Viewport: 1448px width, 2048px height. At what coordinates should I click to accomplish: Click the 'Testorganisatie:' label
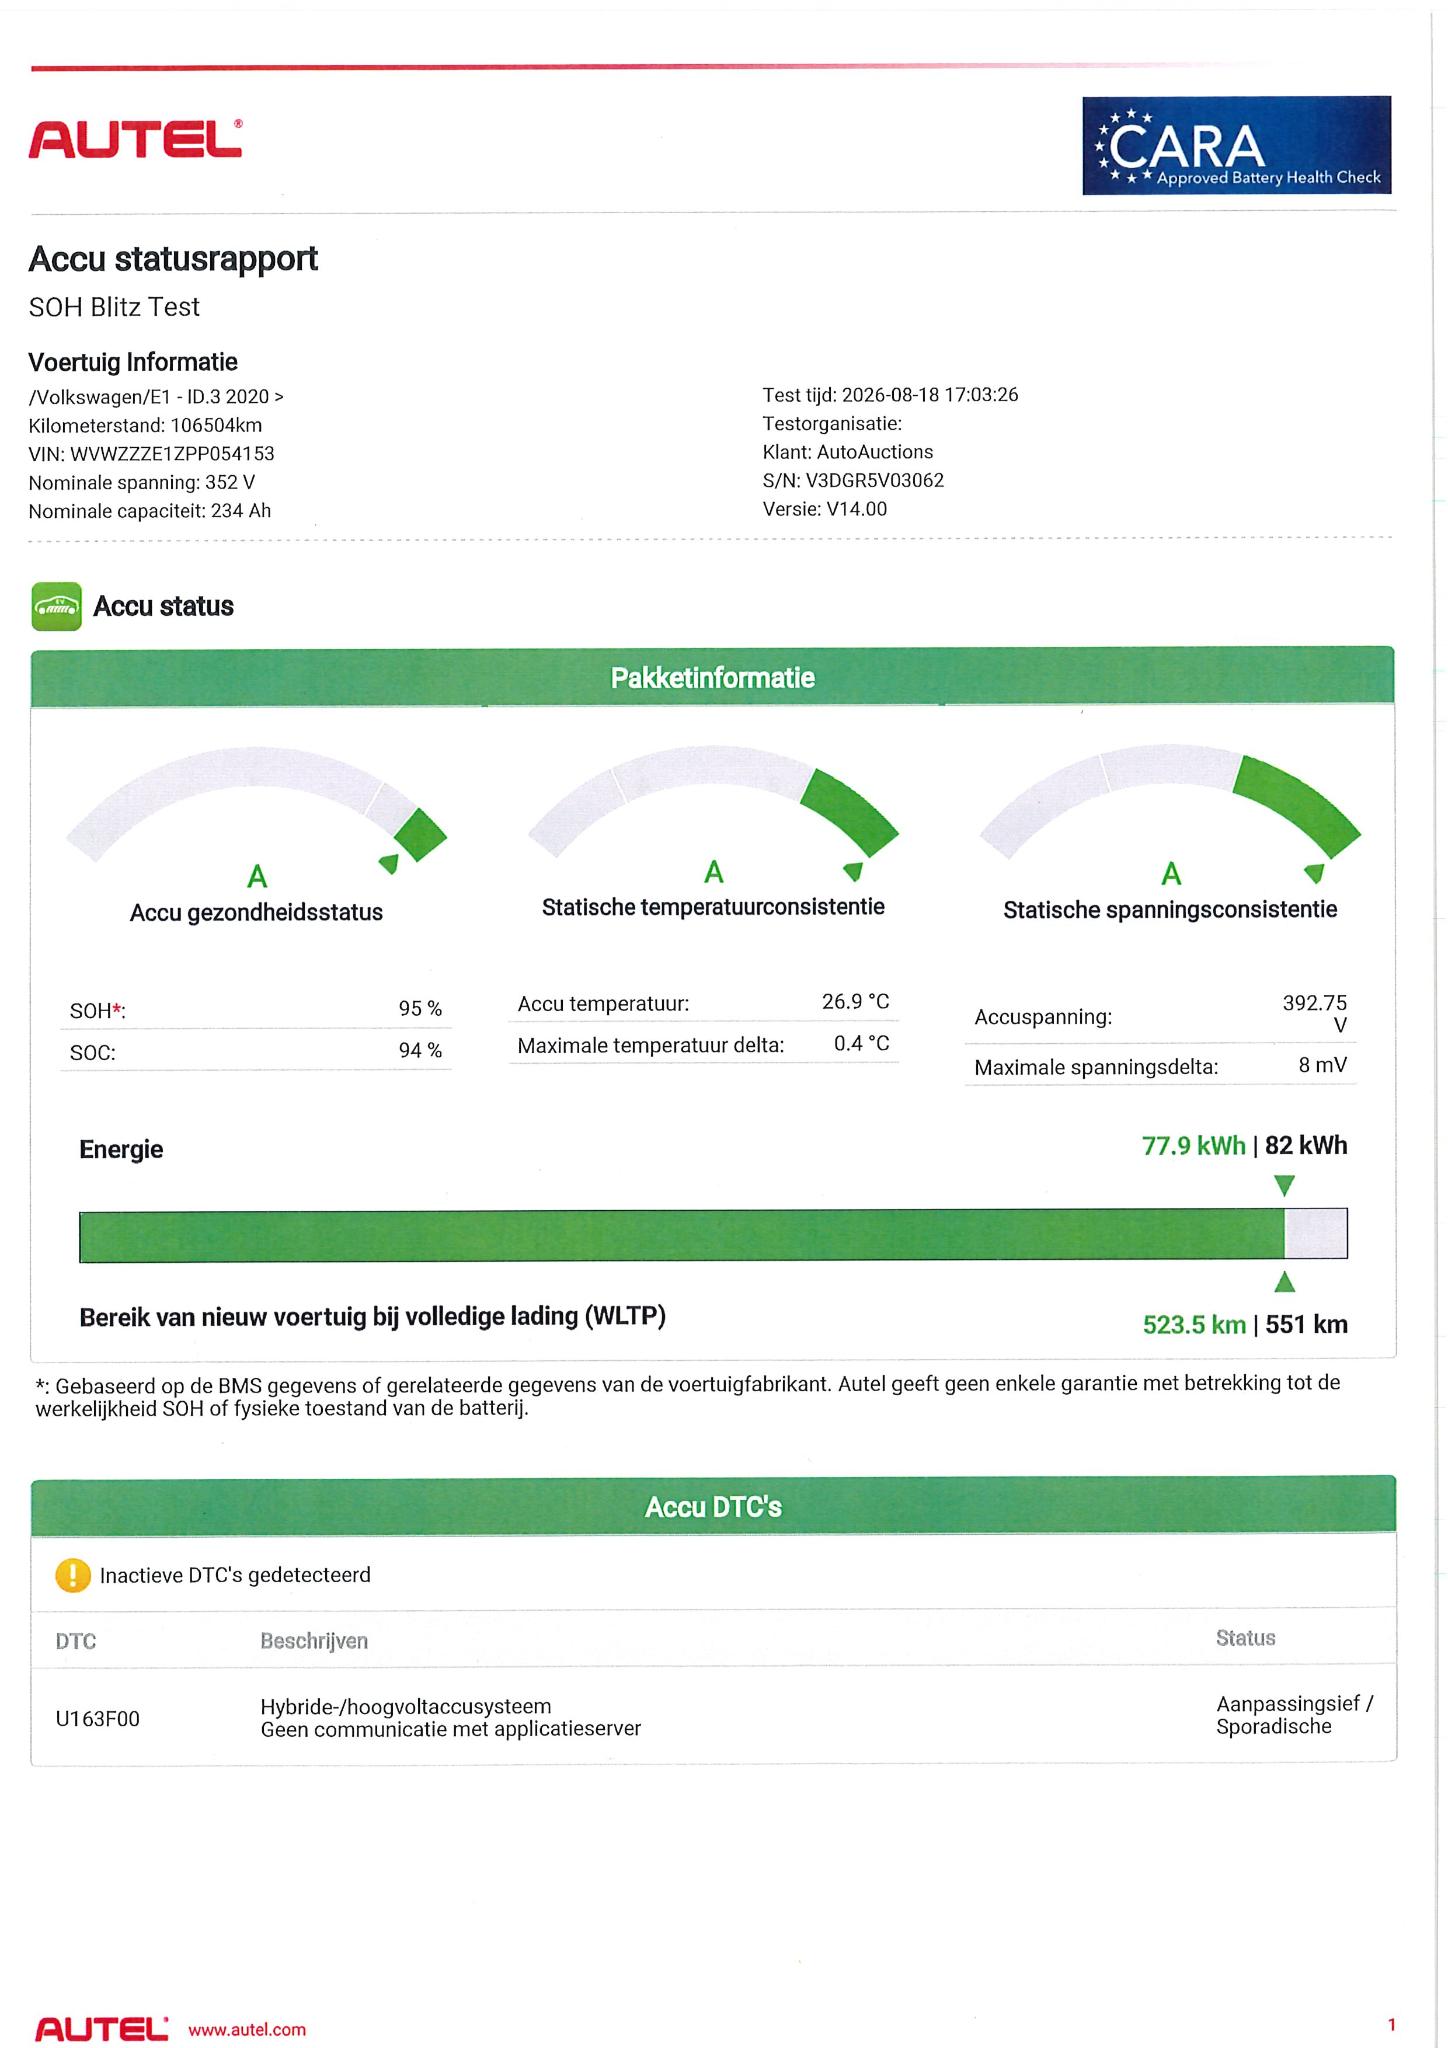coord(832,423)
